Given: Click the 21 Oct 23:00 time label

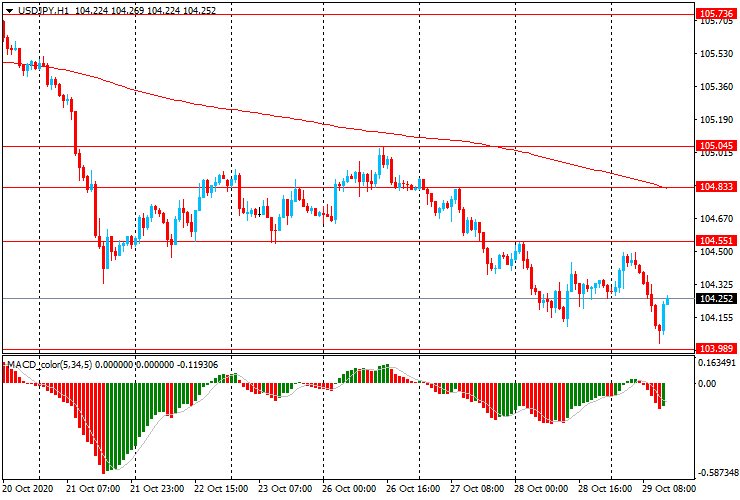Looking at the screenshot, I should 157,488.
